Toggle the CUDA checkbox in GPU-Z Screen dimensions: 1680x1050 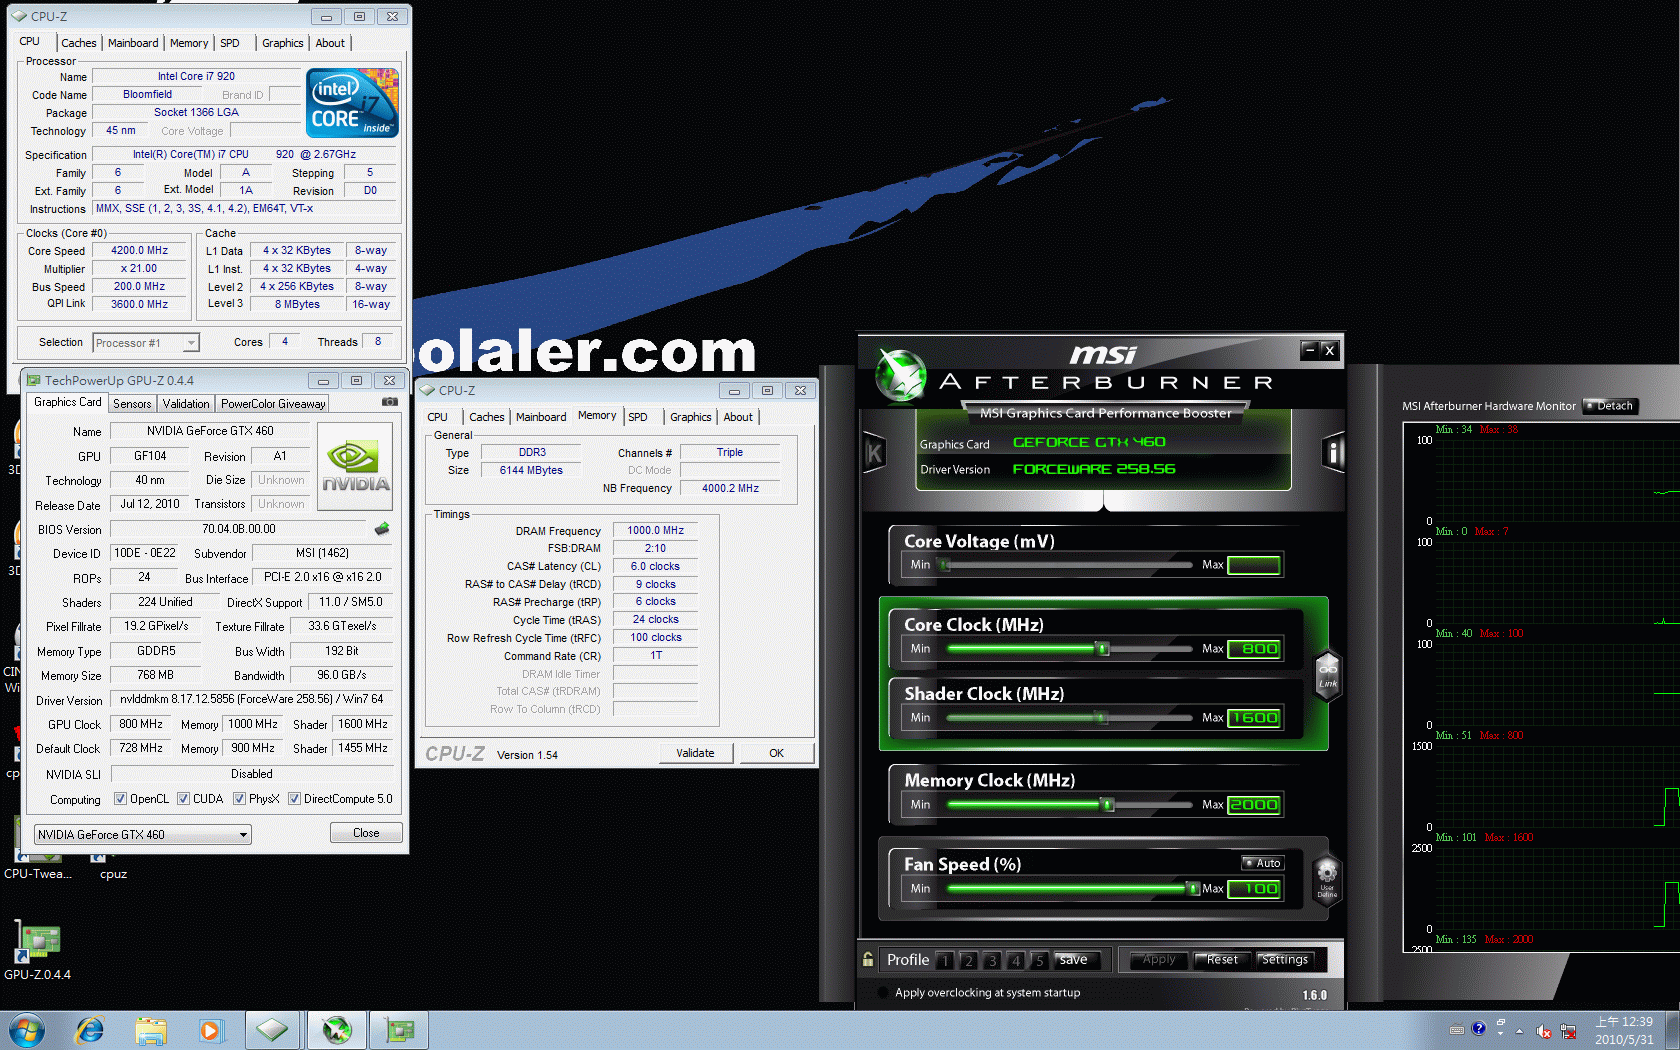pos(183,798)
